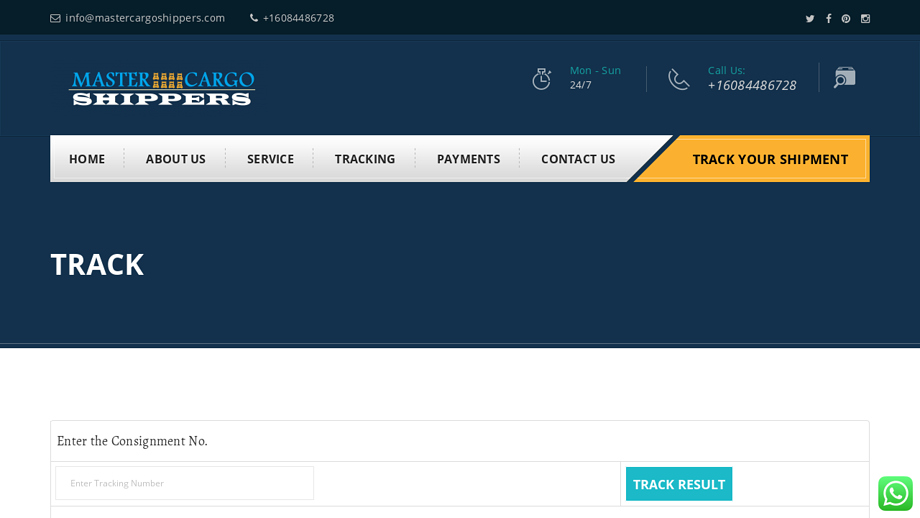Click the stopwatch icon beside Mon - Sun
This screenshot has width=920, height=518.
(542, 79)
